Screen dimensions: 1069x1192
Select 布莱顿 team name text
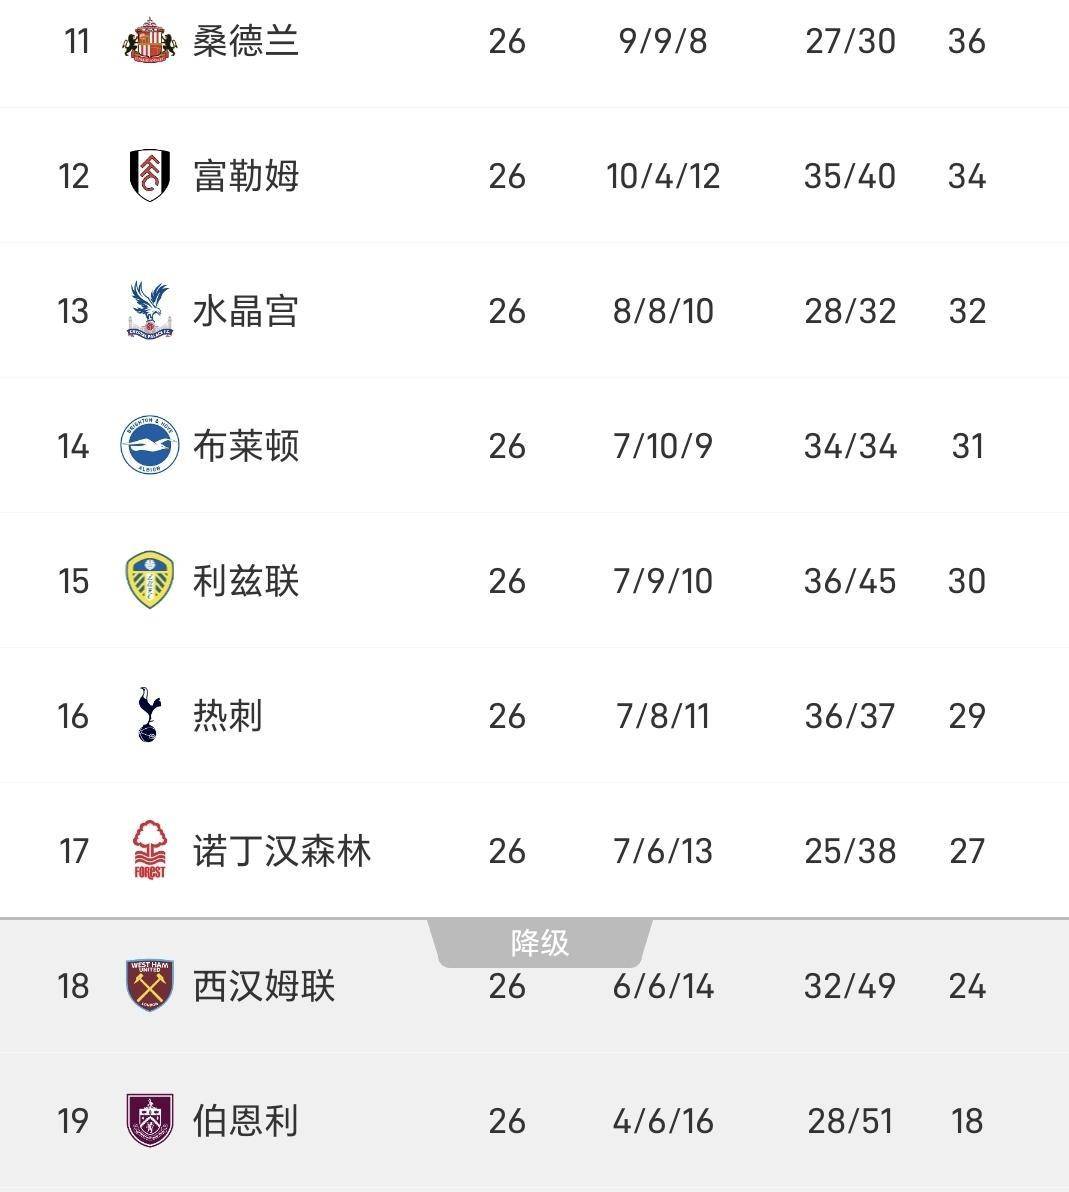[245, 445]
